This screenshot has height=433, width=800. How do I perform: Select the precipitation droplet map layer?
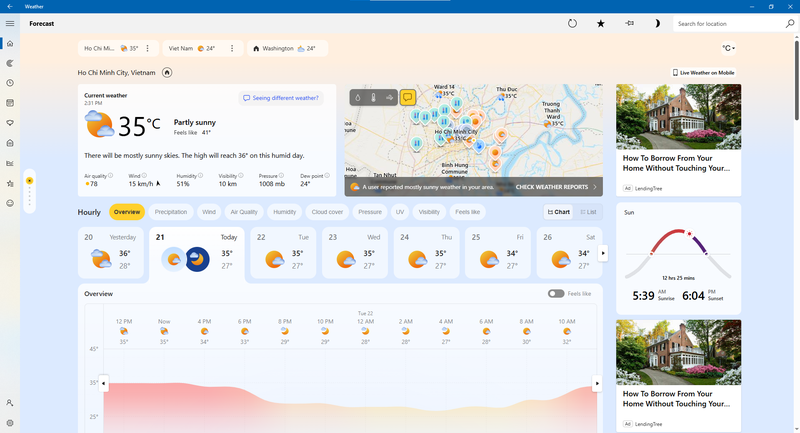pos(358,97)
